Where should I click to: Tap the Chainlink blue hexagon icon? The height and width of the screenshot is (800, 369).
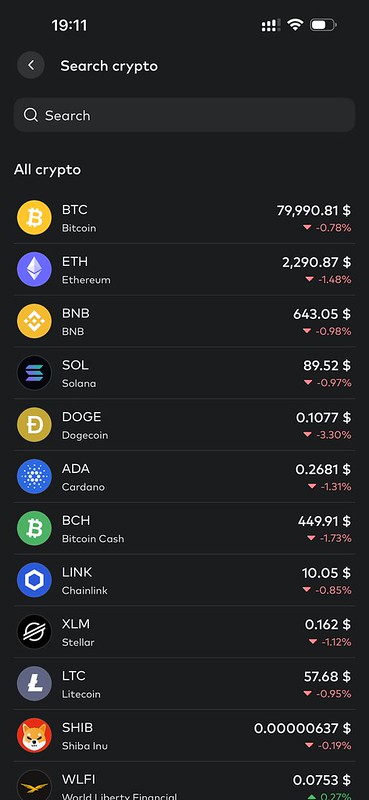(x=34, y=580)
